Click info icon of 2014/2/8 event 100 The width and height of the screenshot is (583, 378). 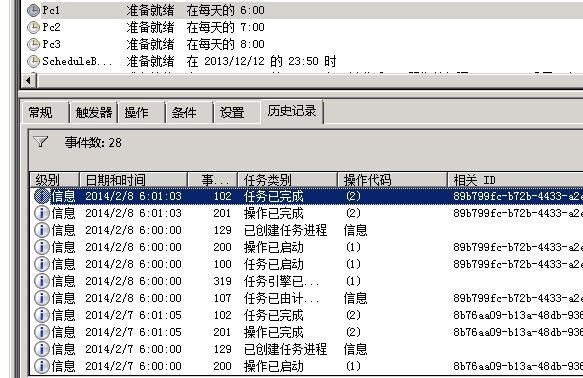(41, 264)
